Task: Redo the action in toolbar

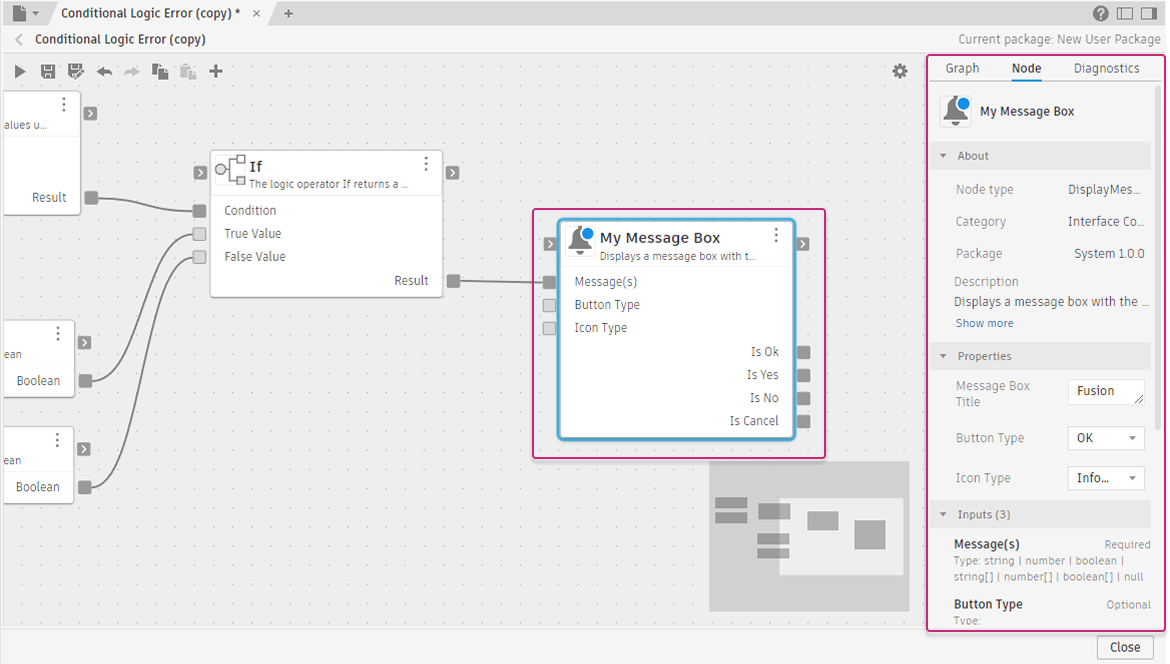Action: coord(131,72)
